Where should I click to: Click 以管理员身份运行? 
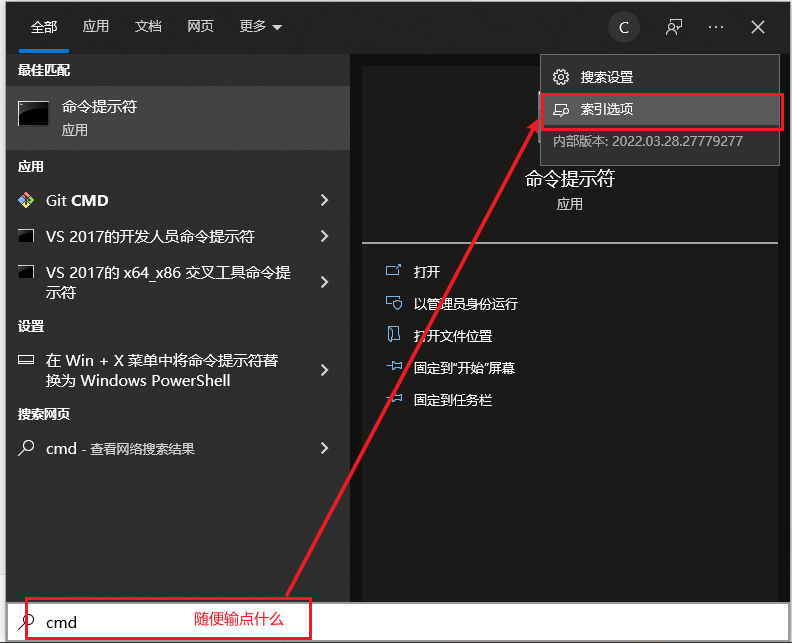coord(465,304)
